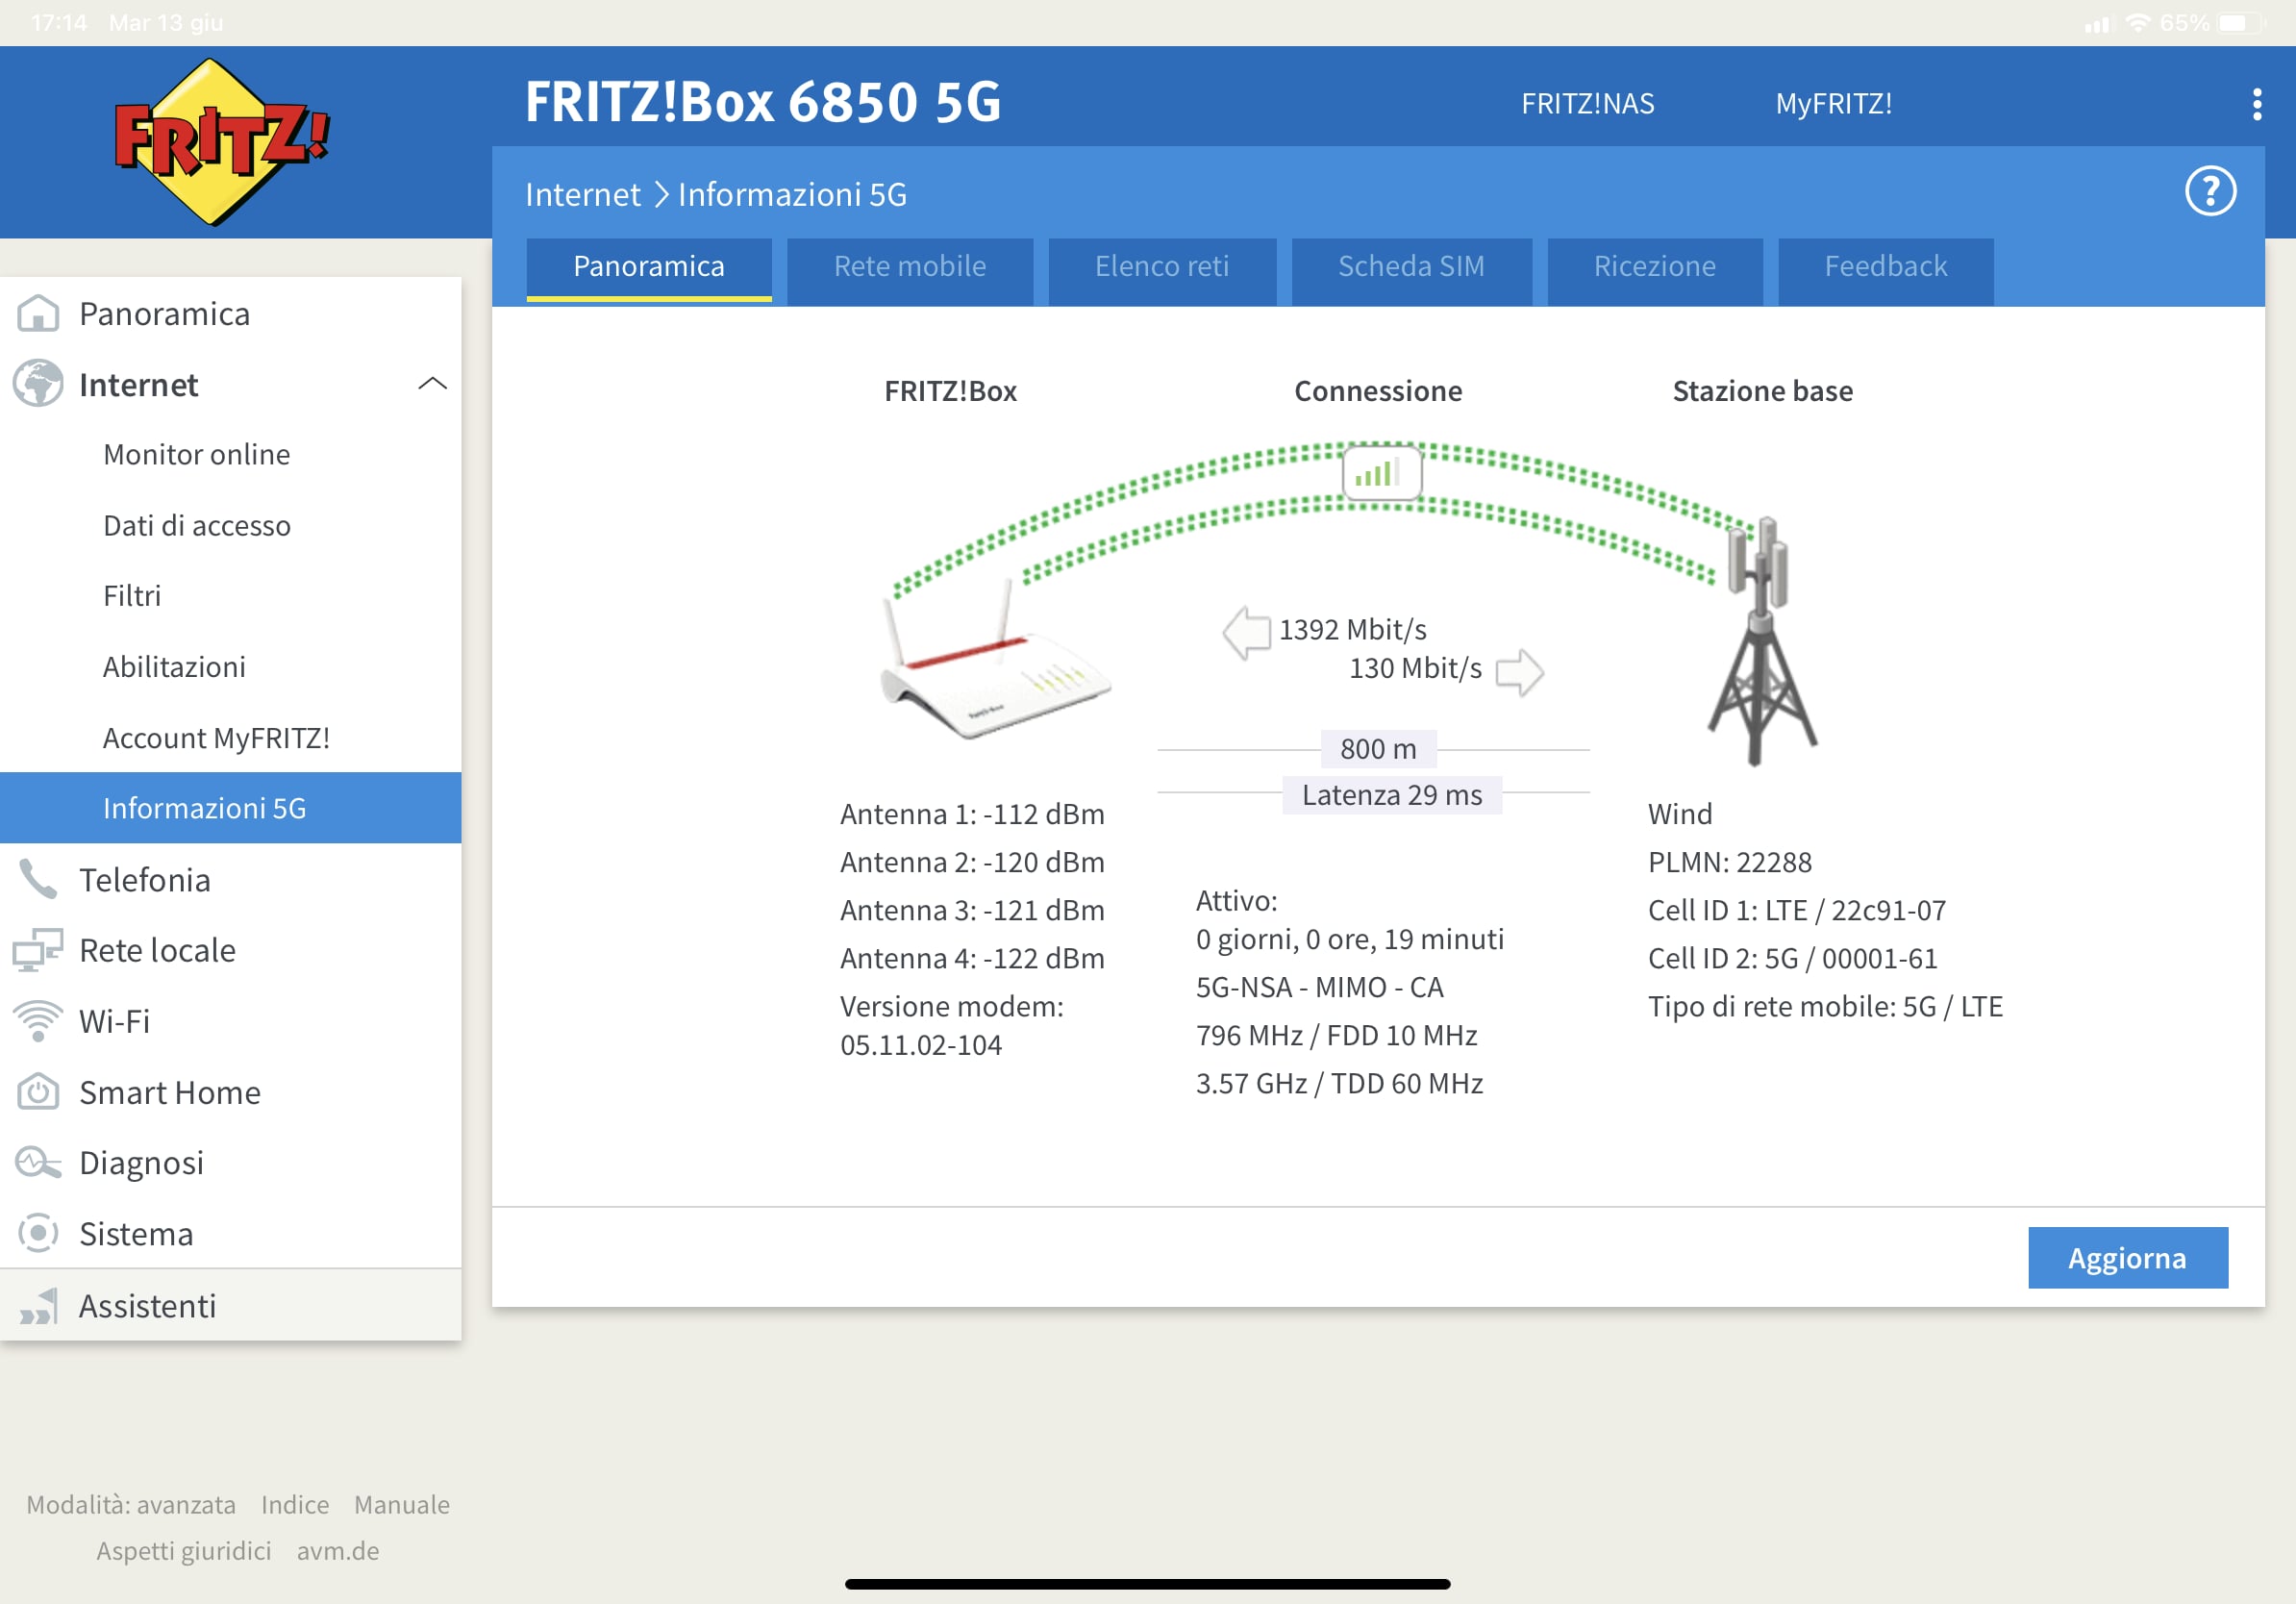Click the Latenza 29 ms label
2296x1604 pixels.
click(1392, 795)
